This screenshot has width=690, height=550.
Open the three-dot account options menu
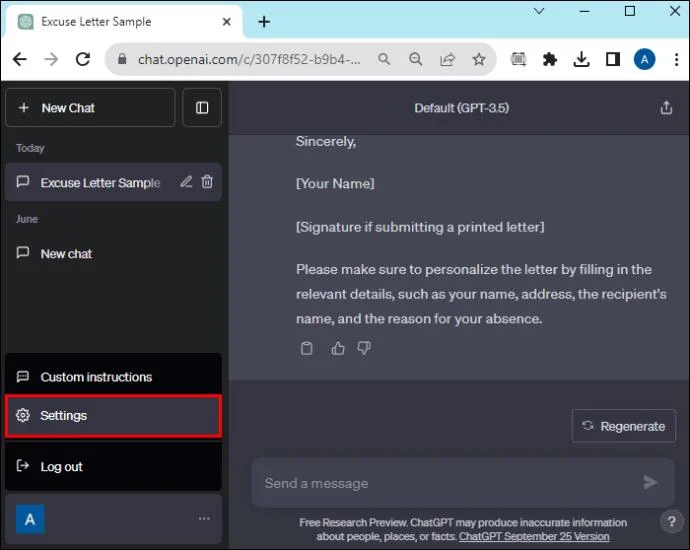[x=204, y=519]
